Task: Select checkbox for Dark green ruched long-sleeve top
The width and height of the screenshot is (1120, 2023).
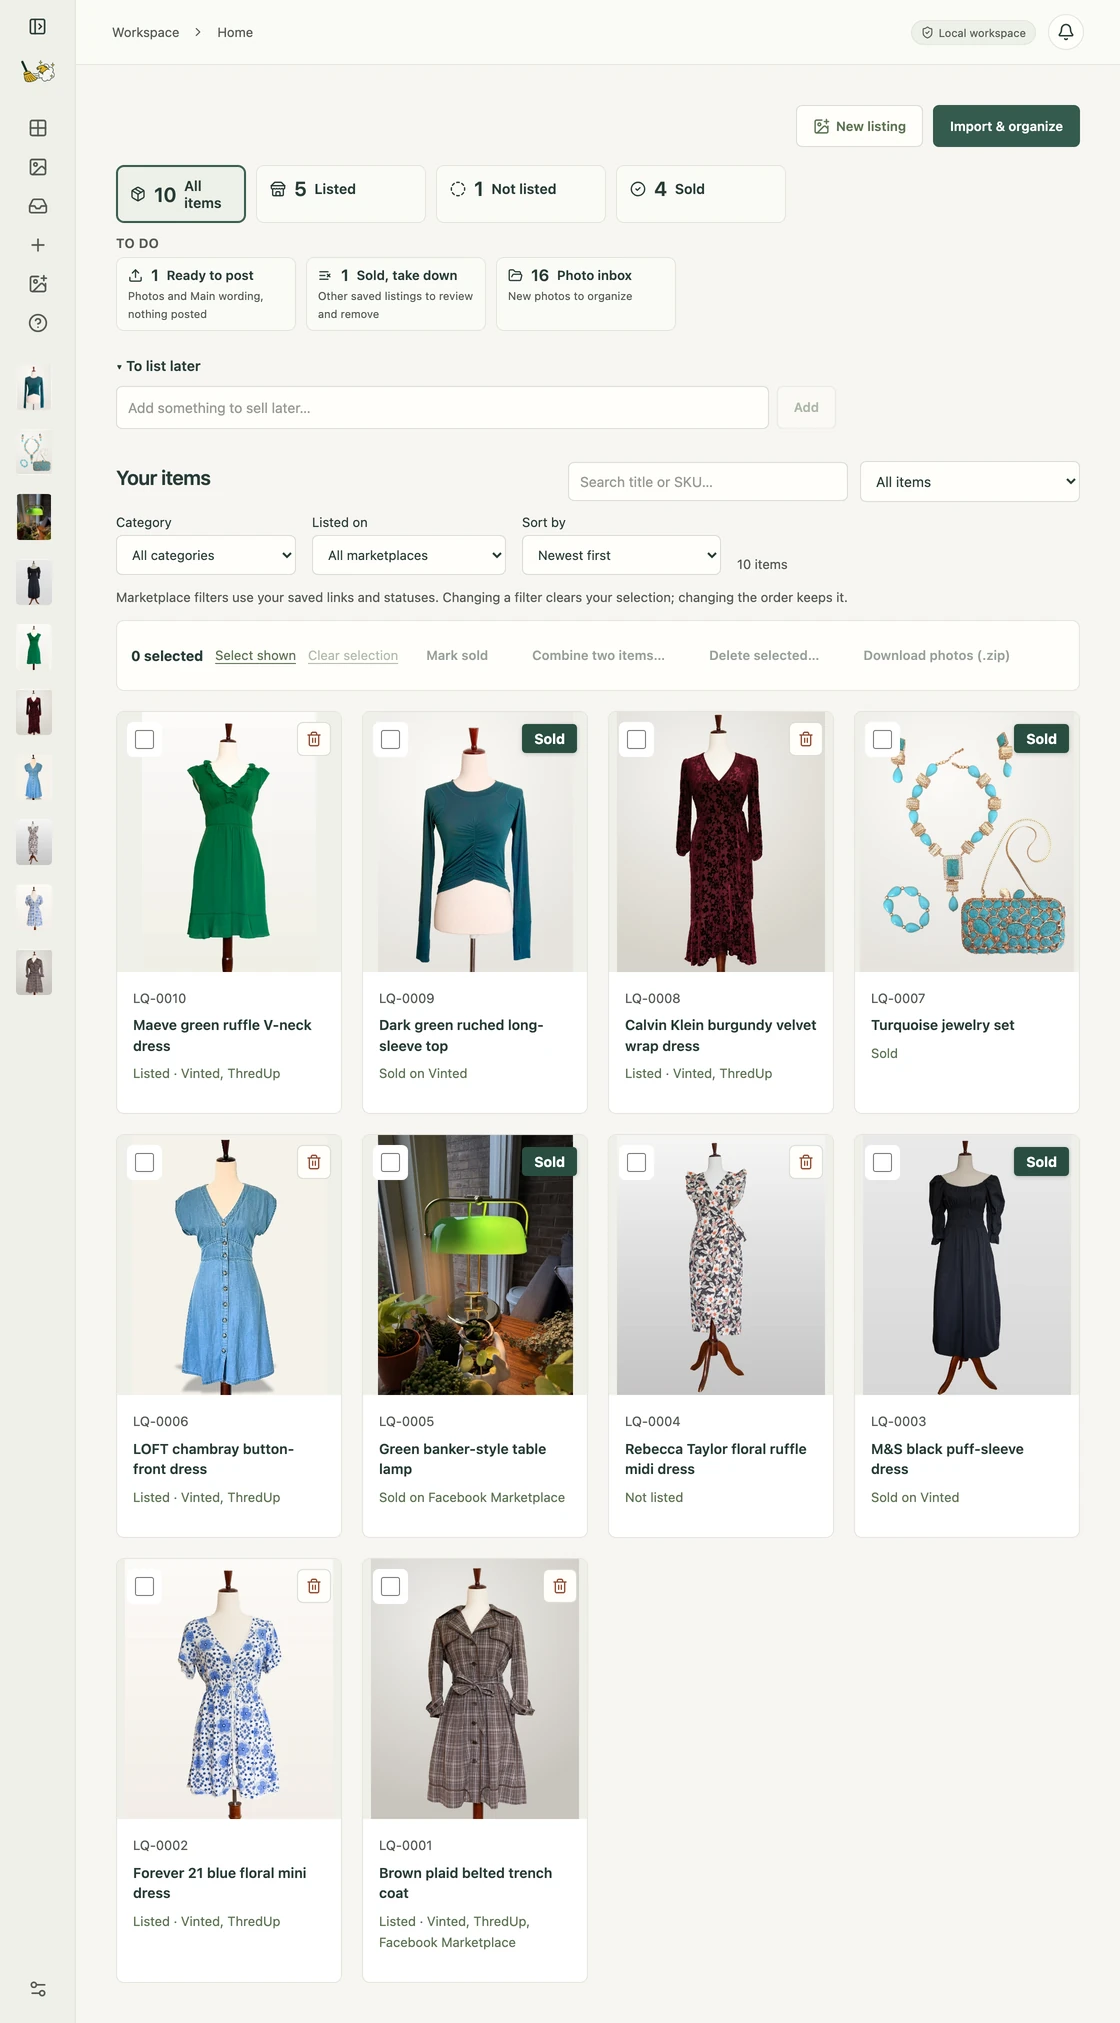Action: click(x=391, y=739)
